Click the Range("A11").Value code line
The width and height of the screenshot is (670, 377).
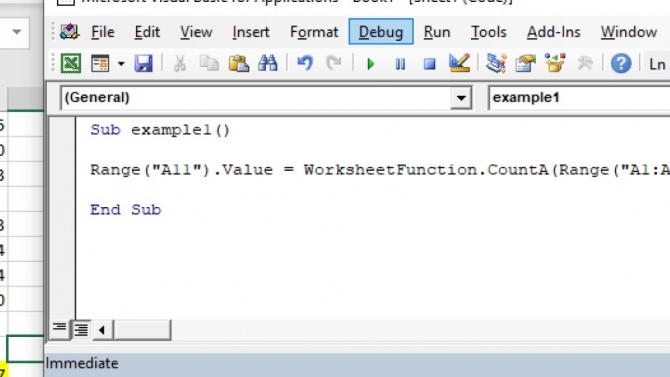pyautogui.click(x=380, y=170)
